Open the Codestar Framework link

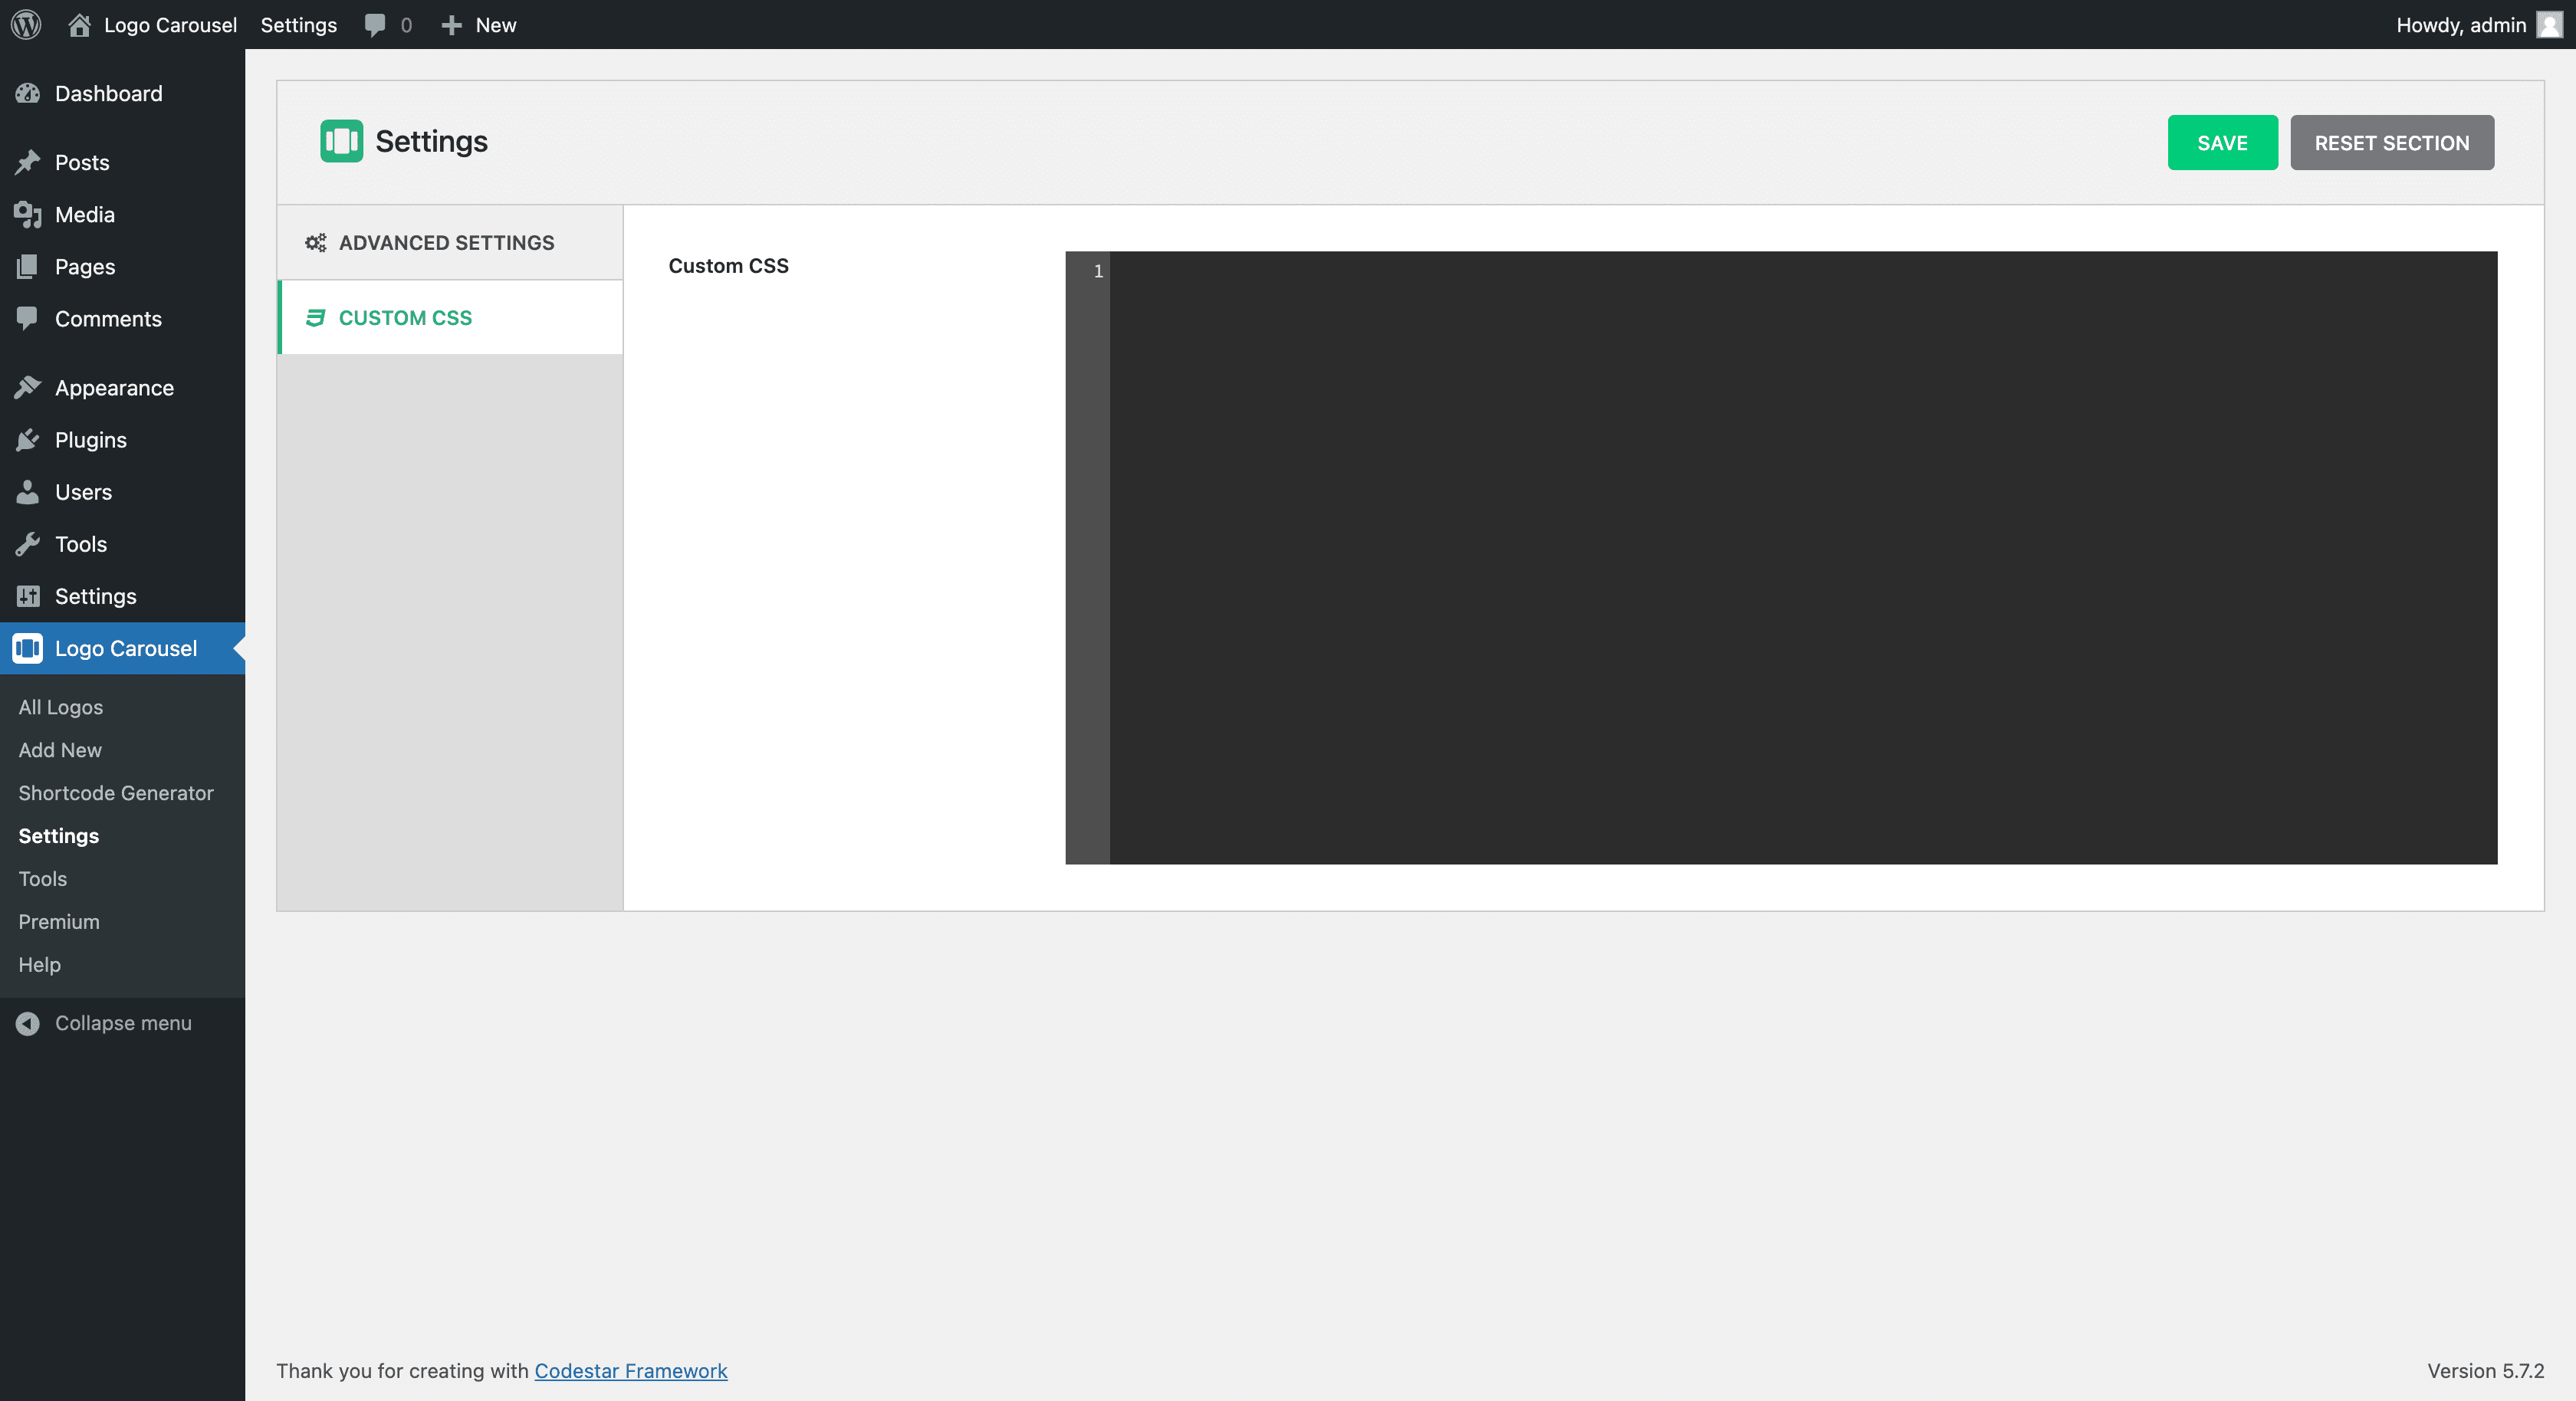[630, 1371]
